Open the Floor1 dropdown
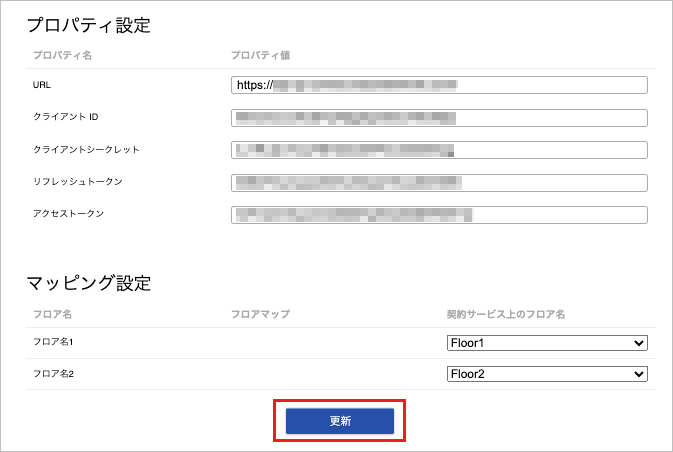 pyautogui.click(x=547, y=343)
